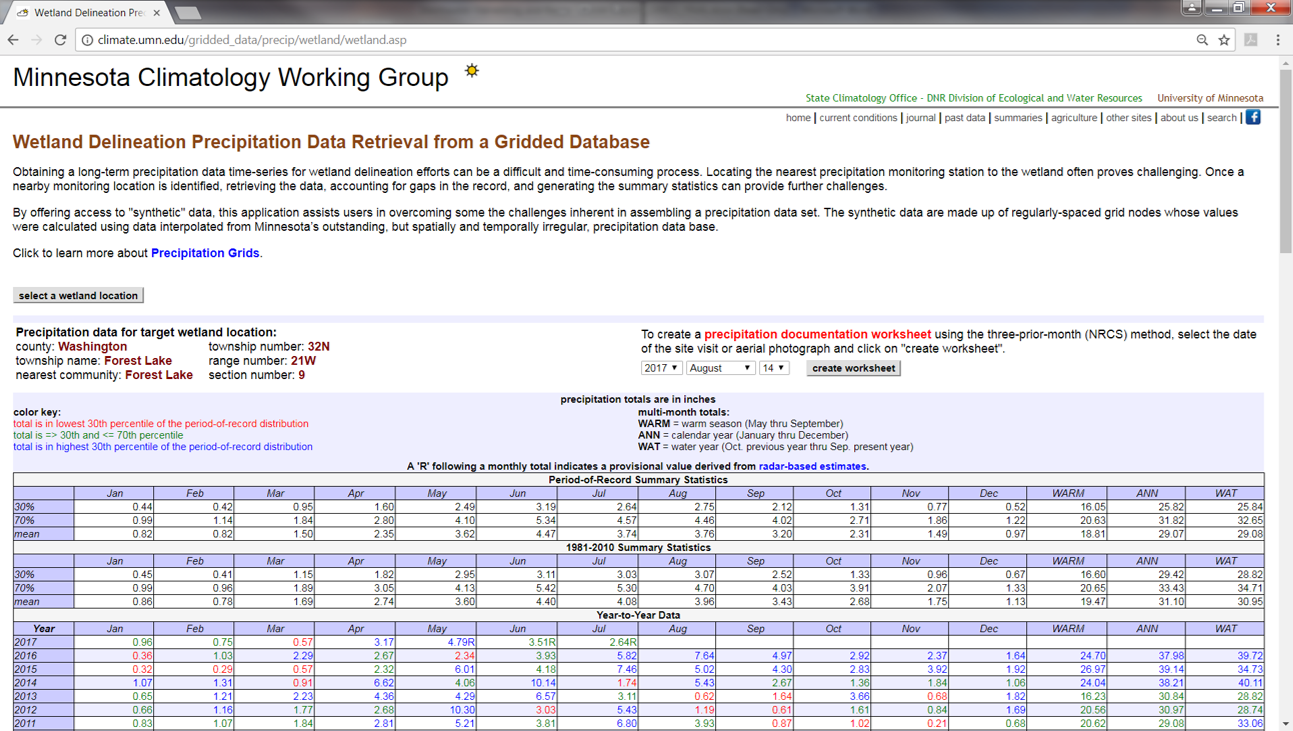Open the past data menu item
Viewport: 1293px width, 731px height.
click(964, 117)
